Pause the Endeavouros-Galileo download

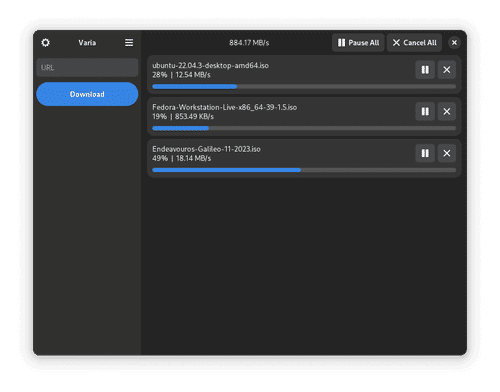pos(425,153)
